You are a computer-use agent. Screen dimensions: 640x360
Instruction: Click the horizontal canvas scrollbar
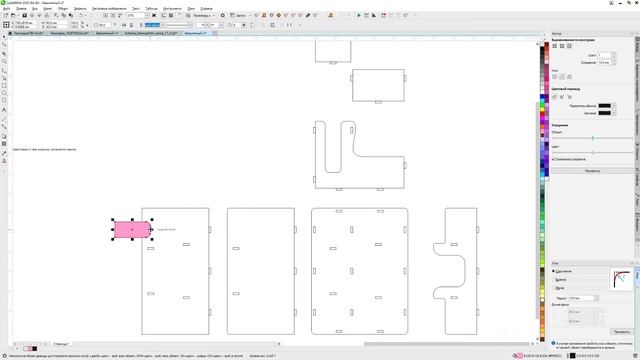[x=447, y=344]
